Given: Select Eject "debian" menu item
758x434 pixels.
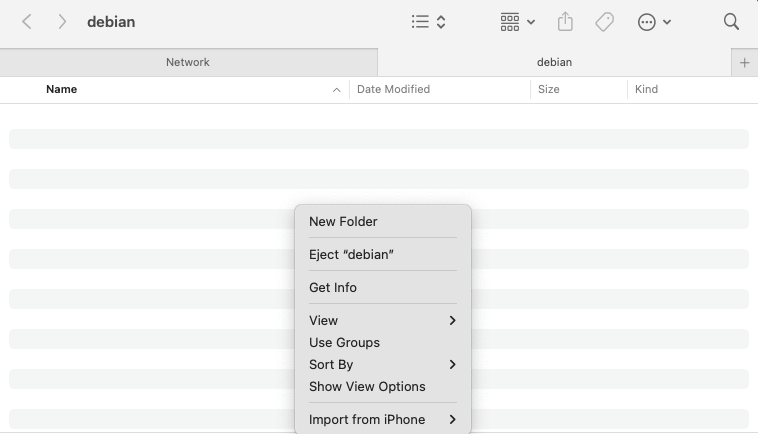Looking at the screenshot, I should click(x=351, y=255).
